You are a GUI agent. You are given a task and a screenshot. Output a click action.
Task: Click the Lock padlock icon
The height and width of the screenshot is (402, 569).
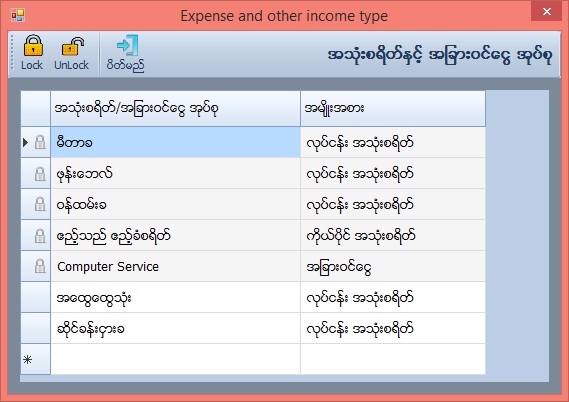33,46
